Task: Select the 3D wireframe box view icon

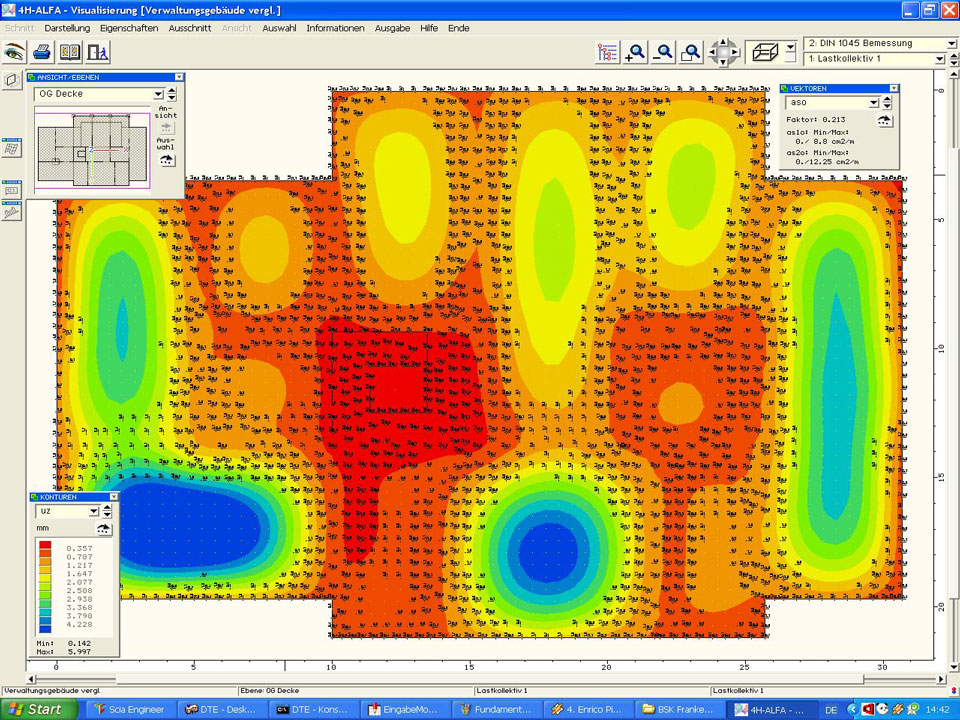Action: point(765,52)
